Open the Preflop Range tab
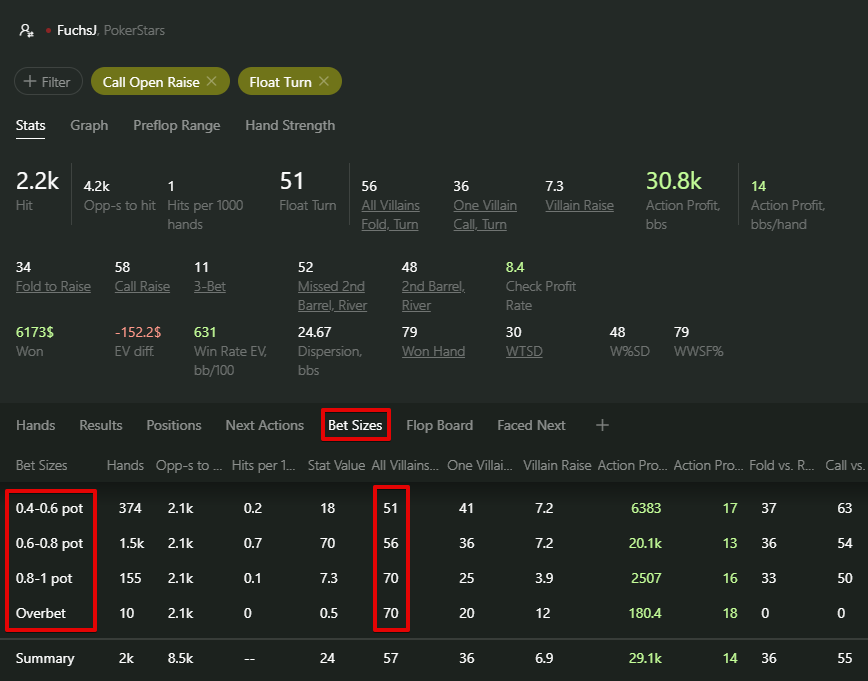This screenshot has height=681, width=868. click(x=176, y=125)
